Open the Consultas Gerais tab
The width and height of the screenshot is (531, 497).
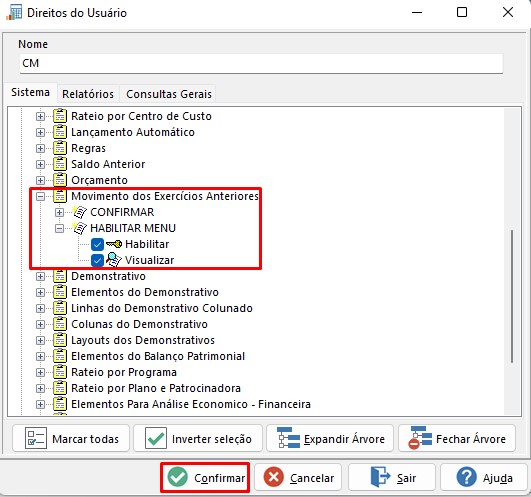(169, 94)
